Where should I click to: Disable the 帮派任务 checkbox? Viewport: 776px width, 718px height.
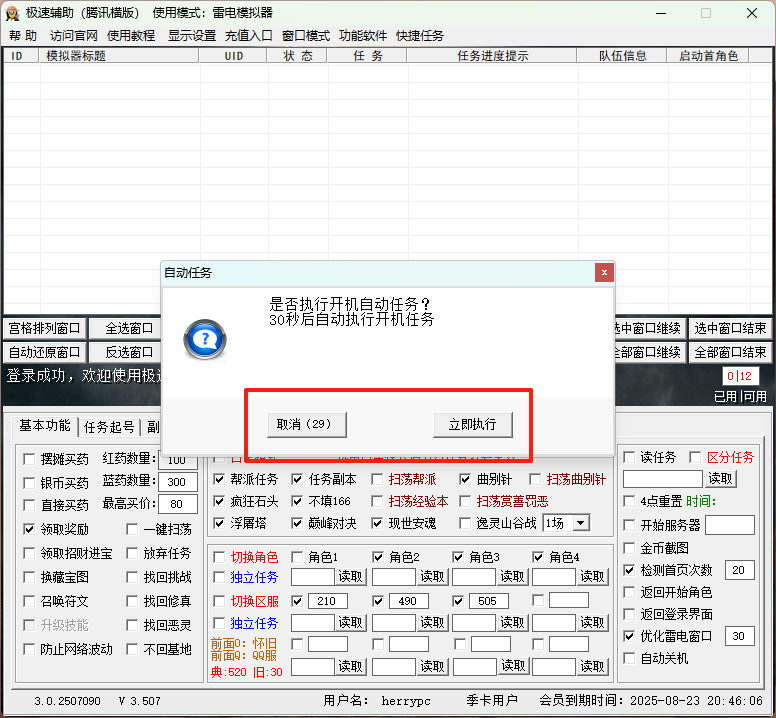coord(219,479)
